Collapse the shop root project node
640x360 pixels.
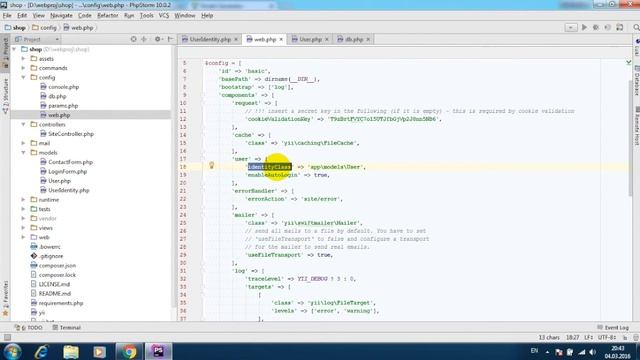(x=15, y=49)
